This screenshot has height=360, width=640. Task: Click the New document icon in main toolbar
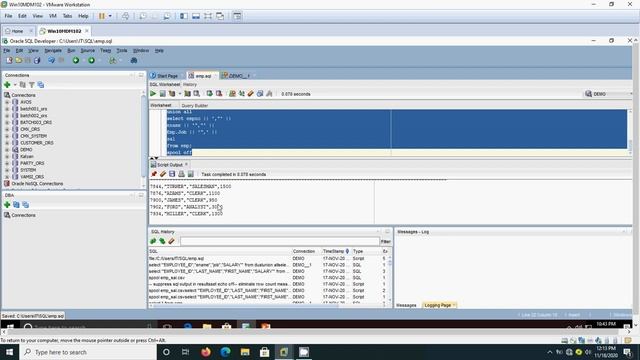9,60
